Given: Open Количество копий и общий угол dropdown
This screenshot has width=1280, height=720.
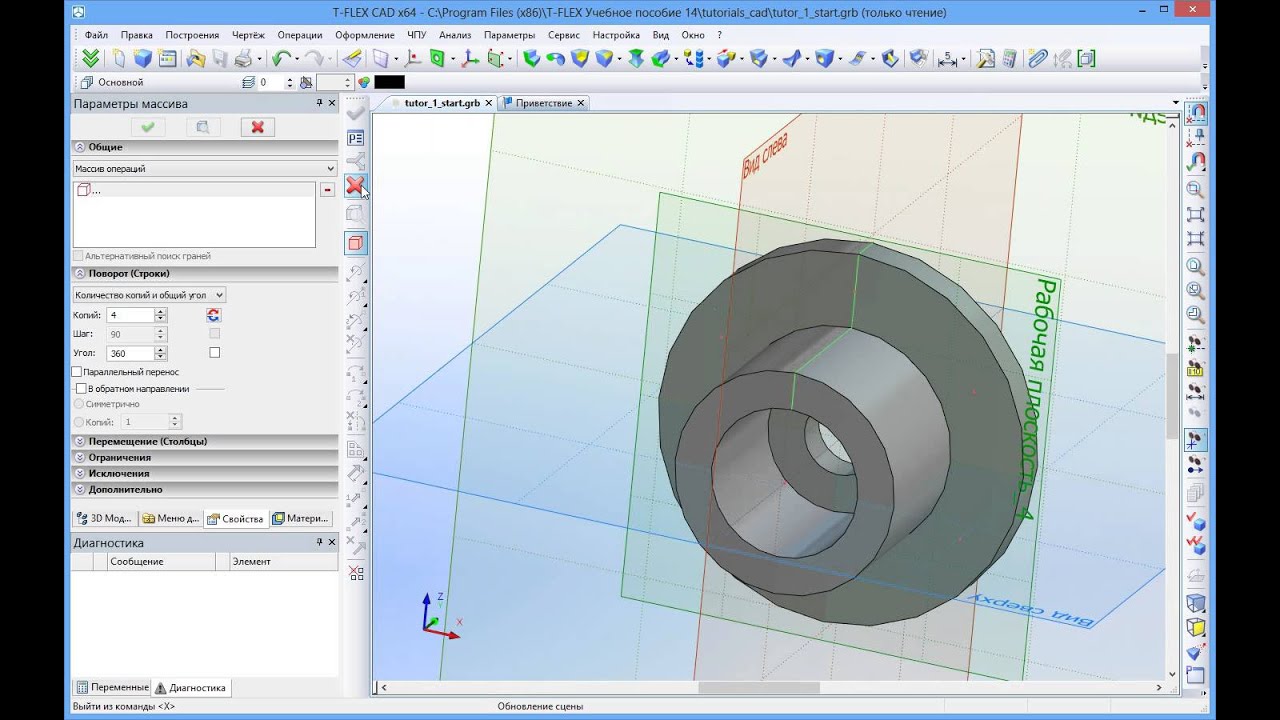Looking at the screenshot, I should [149, 295].
